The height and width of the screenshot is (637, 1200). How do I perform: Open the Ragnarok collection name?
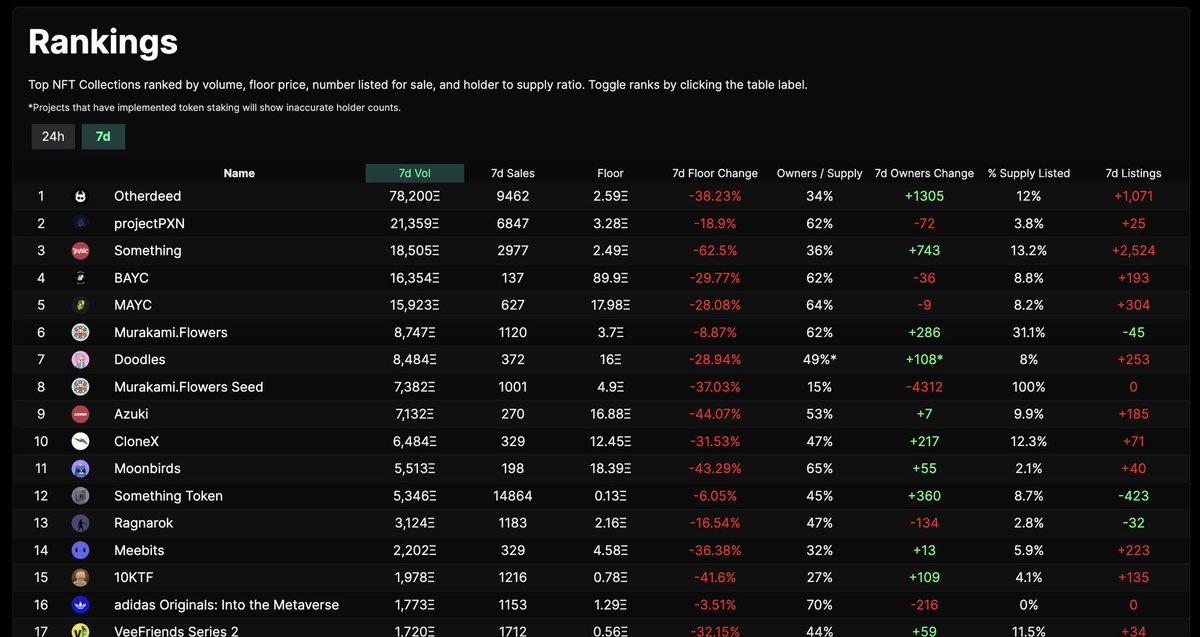point(144,523)
